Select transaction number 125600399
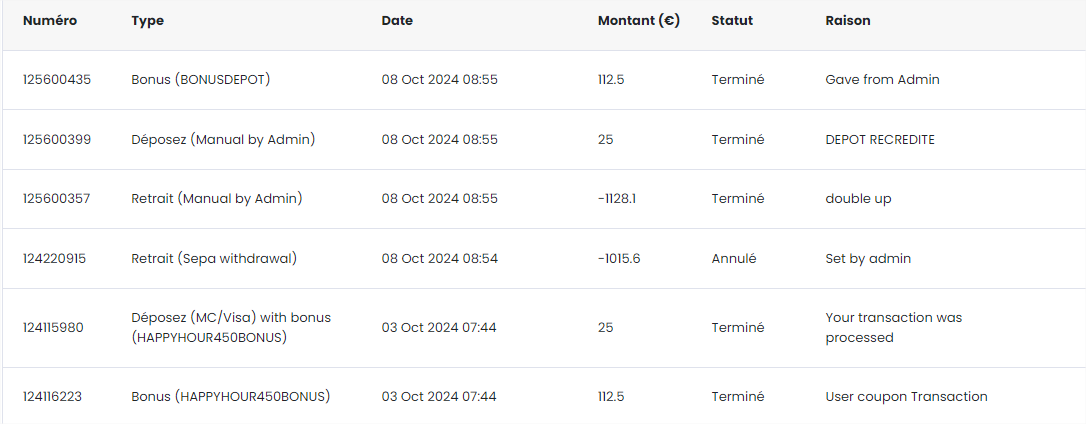 click(57, 140)
